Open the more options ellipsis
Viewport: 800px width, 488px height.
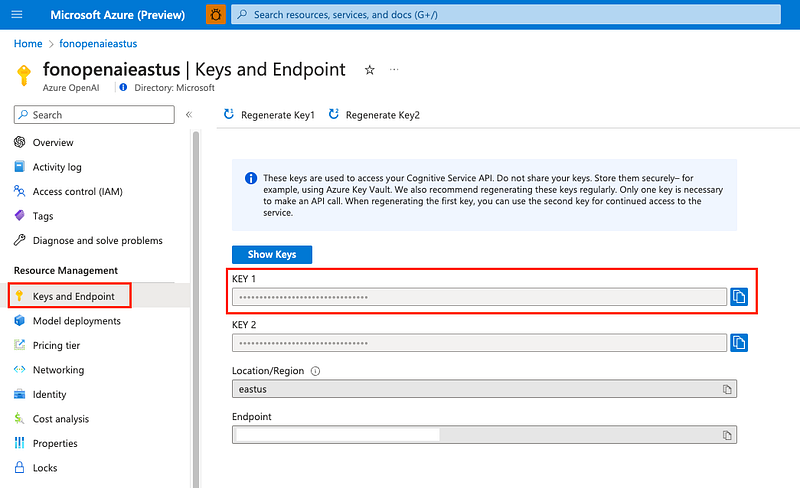point(394,69)
